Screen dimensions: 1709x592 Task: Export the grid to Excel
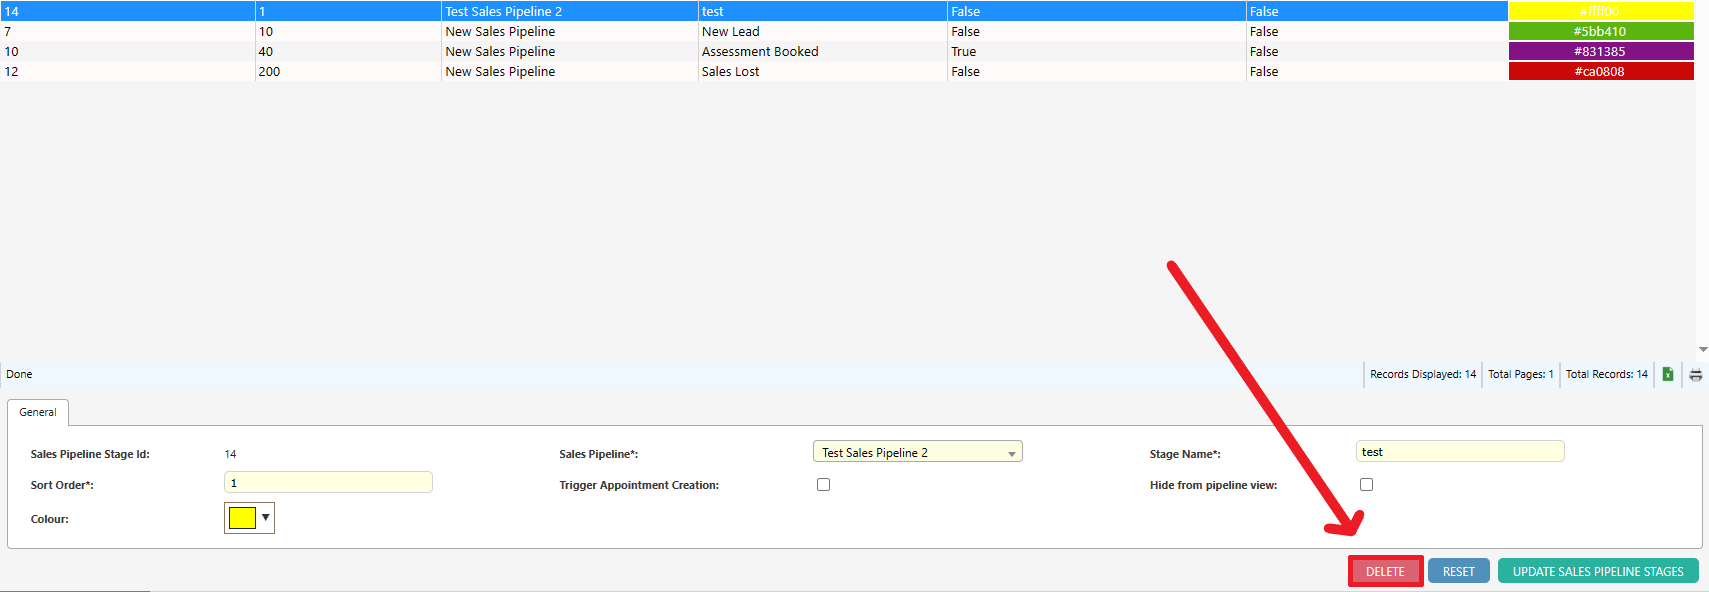pyautogui.click(x=1667, y=374)
